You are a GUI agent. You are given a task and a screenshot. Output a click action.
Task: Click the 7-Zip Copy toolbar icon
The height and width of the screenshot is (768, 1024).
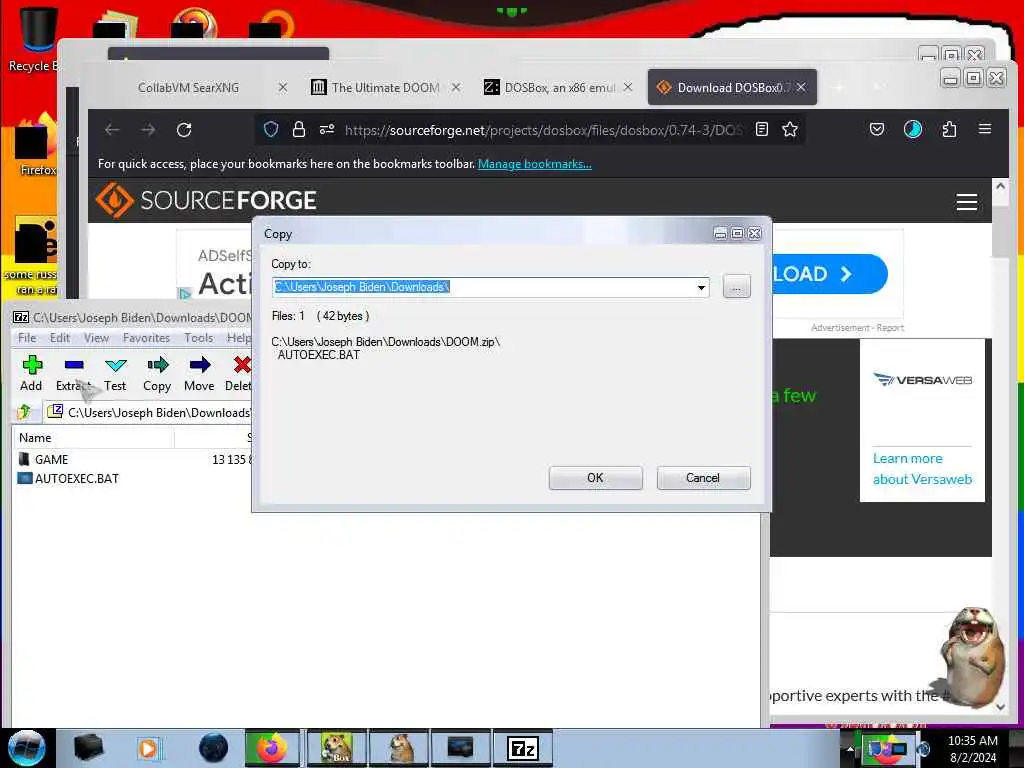pyautogui.click(x=157, y=374)
